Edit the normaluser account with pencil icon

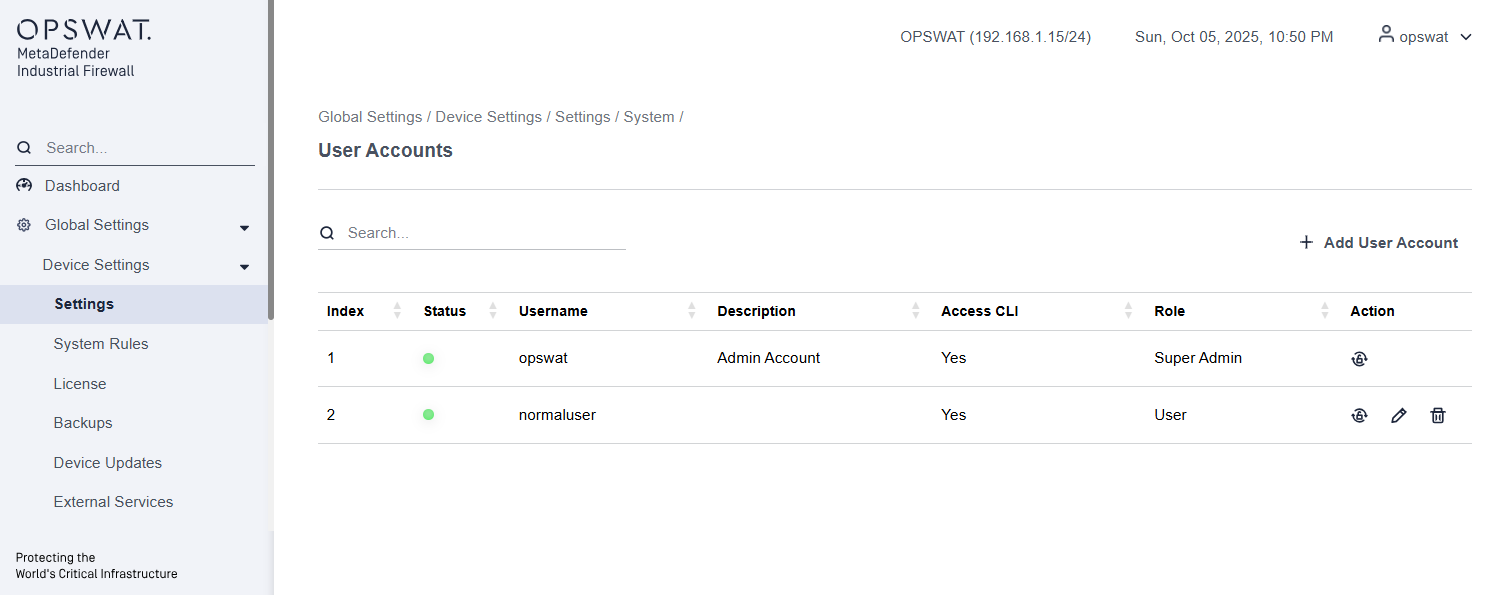[x=1398, y=415]
